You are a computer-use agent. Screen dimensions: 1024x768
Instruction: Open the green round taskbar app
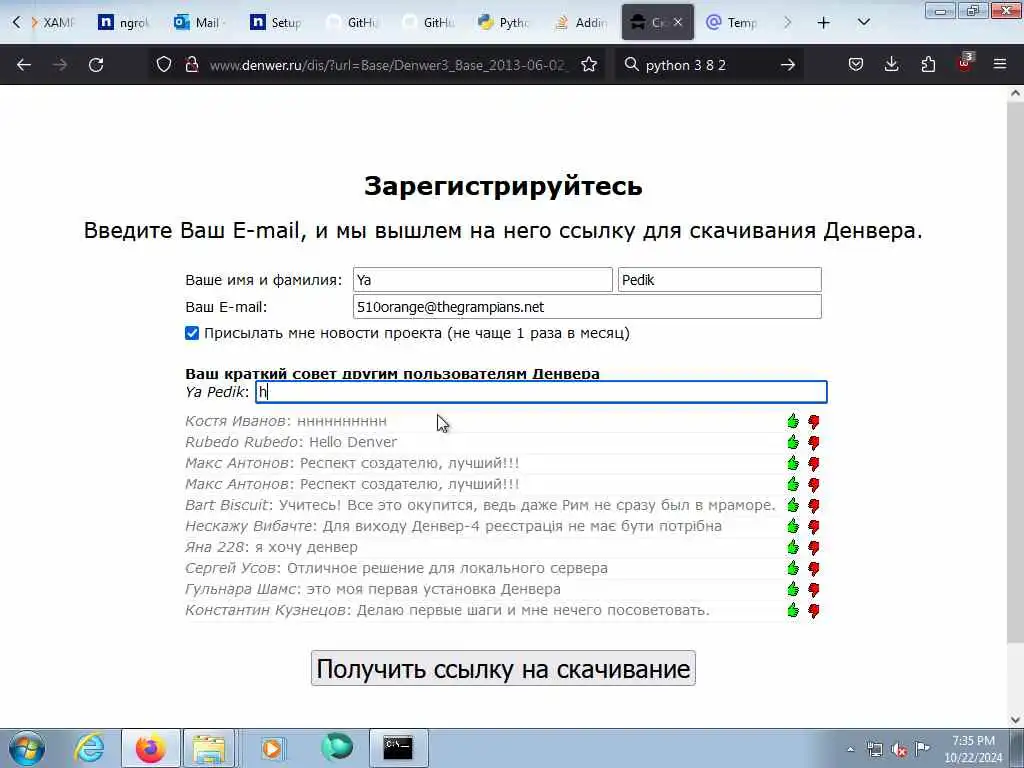point(337,748)
